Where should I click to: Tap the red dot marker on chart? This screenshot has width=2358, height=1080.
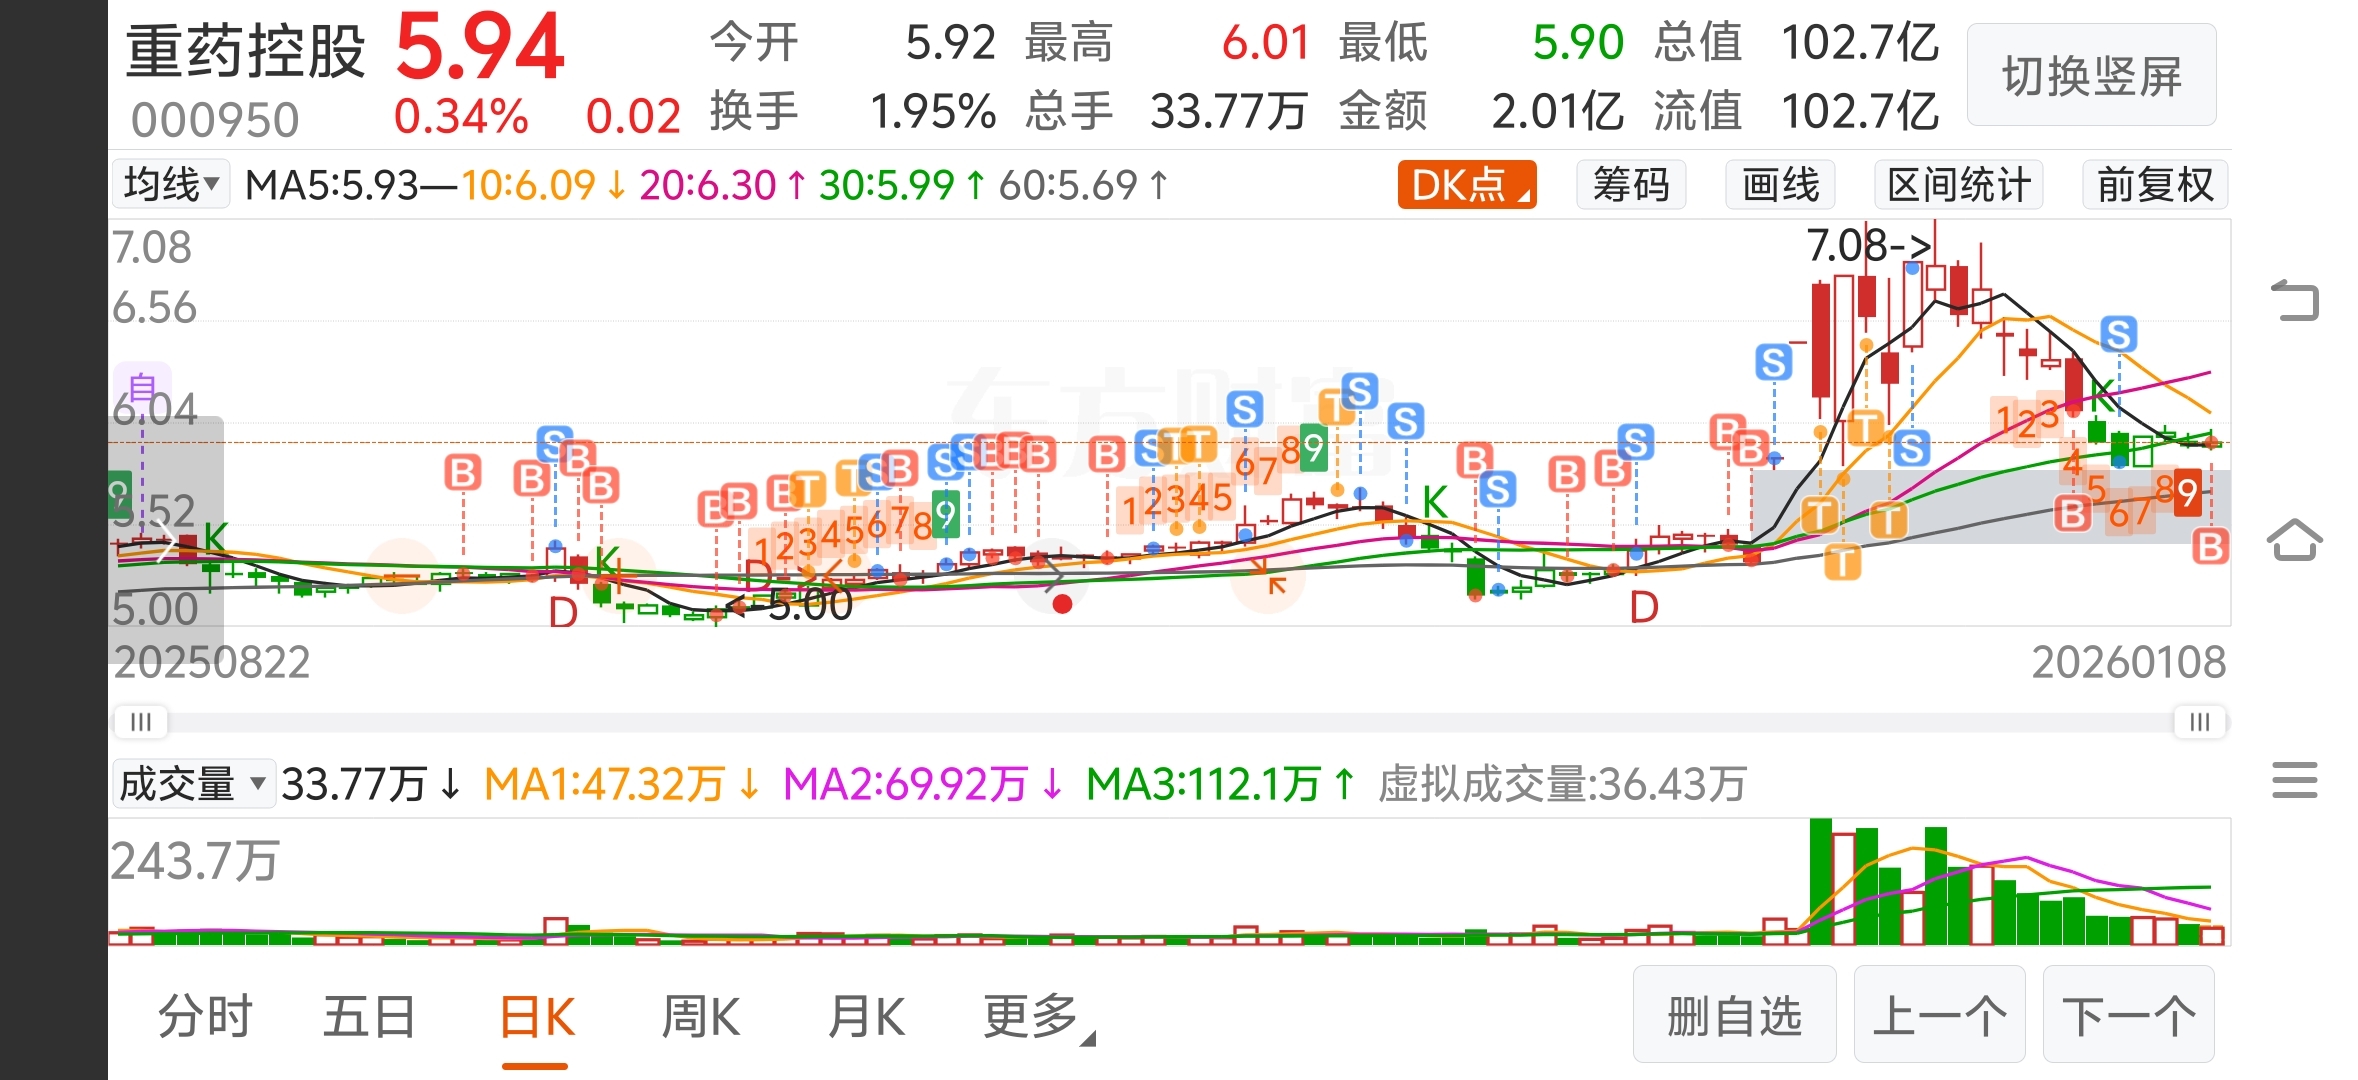click(x=1062, y=604)
